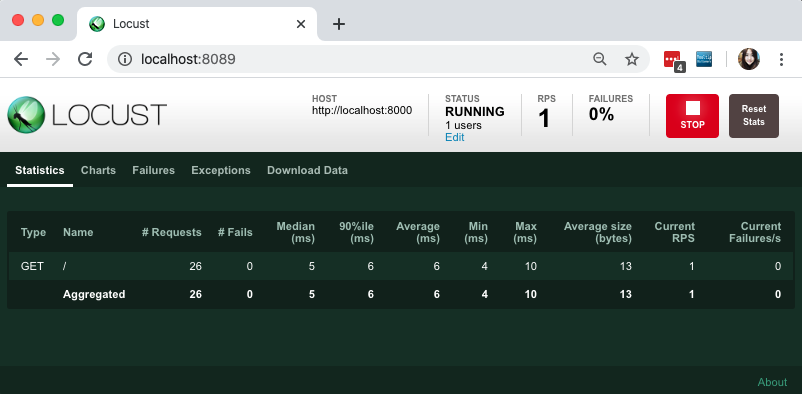Click the host value http://localhost:8000

(362, 110)
